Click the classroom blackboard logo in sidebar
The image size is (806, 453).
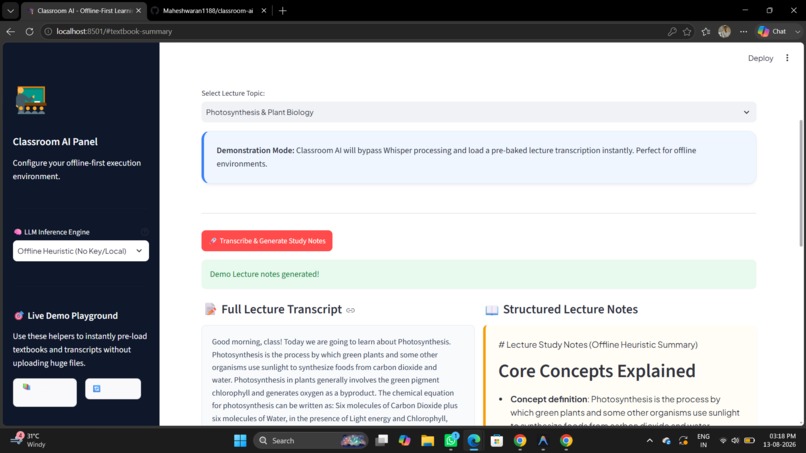31,100
